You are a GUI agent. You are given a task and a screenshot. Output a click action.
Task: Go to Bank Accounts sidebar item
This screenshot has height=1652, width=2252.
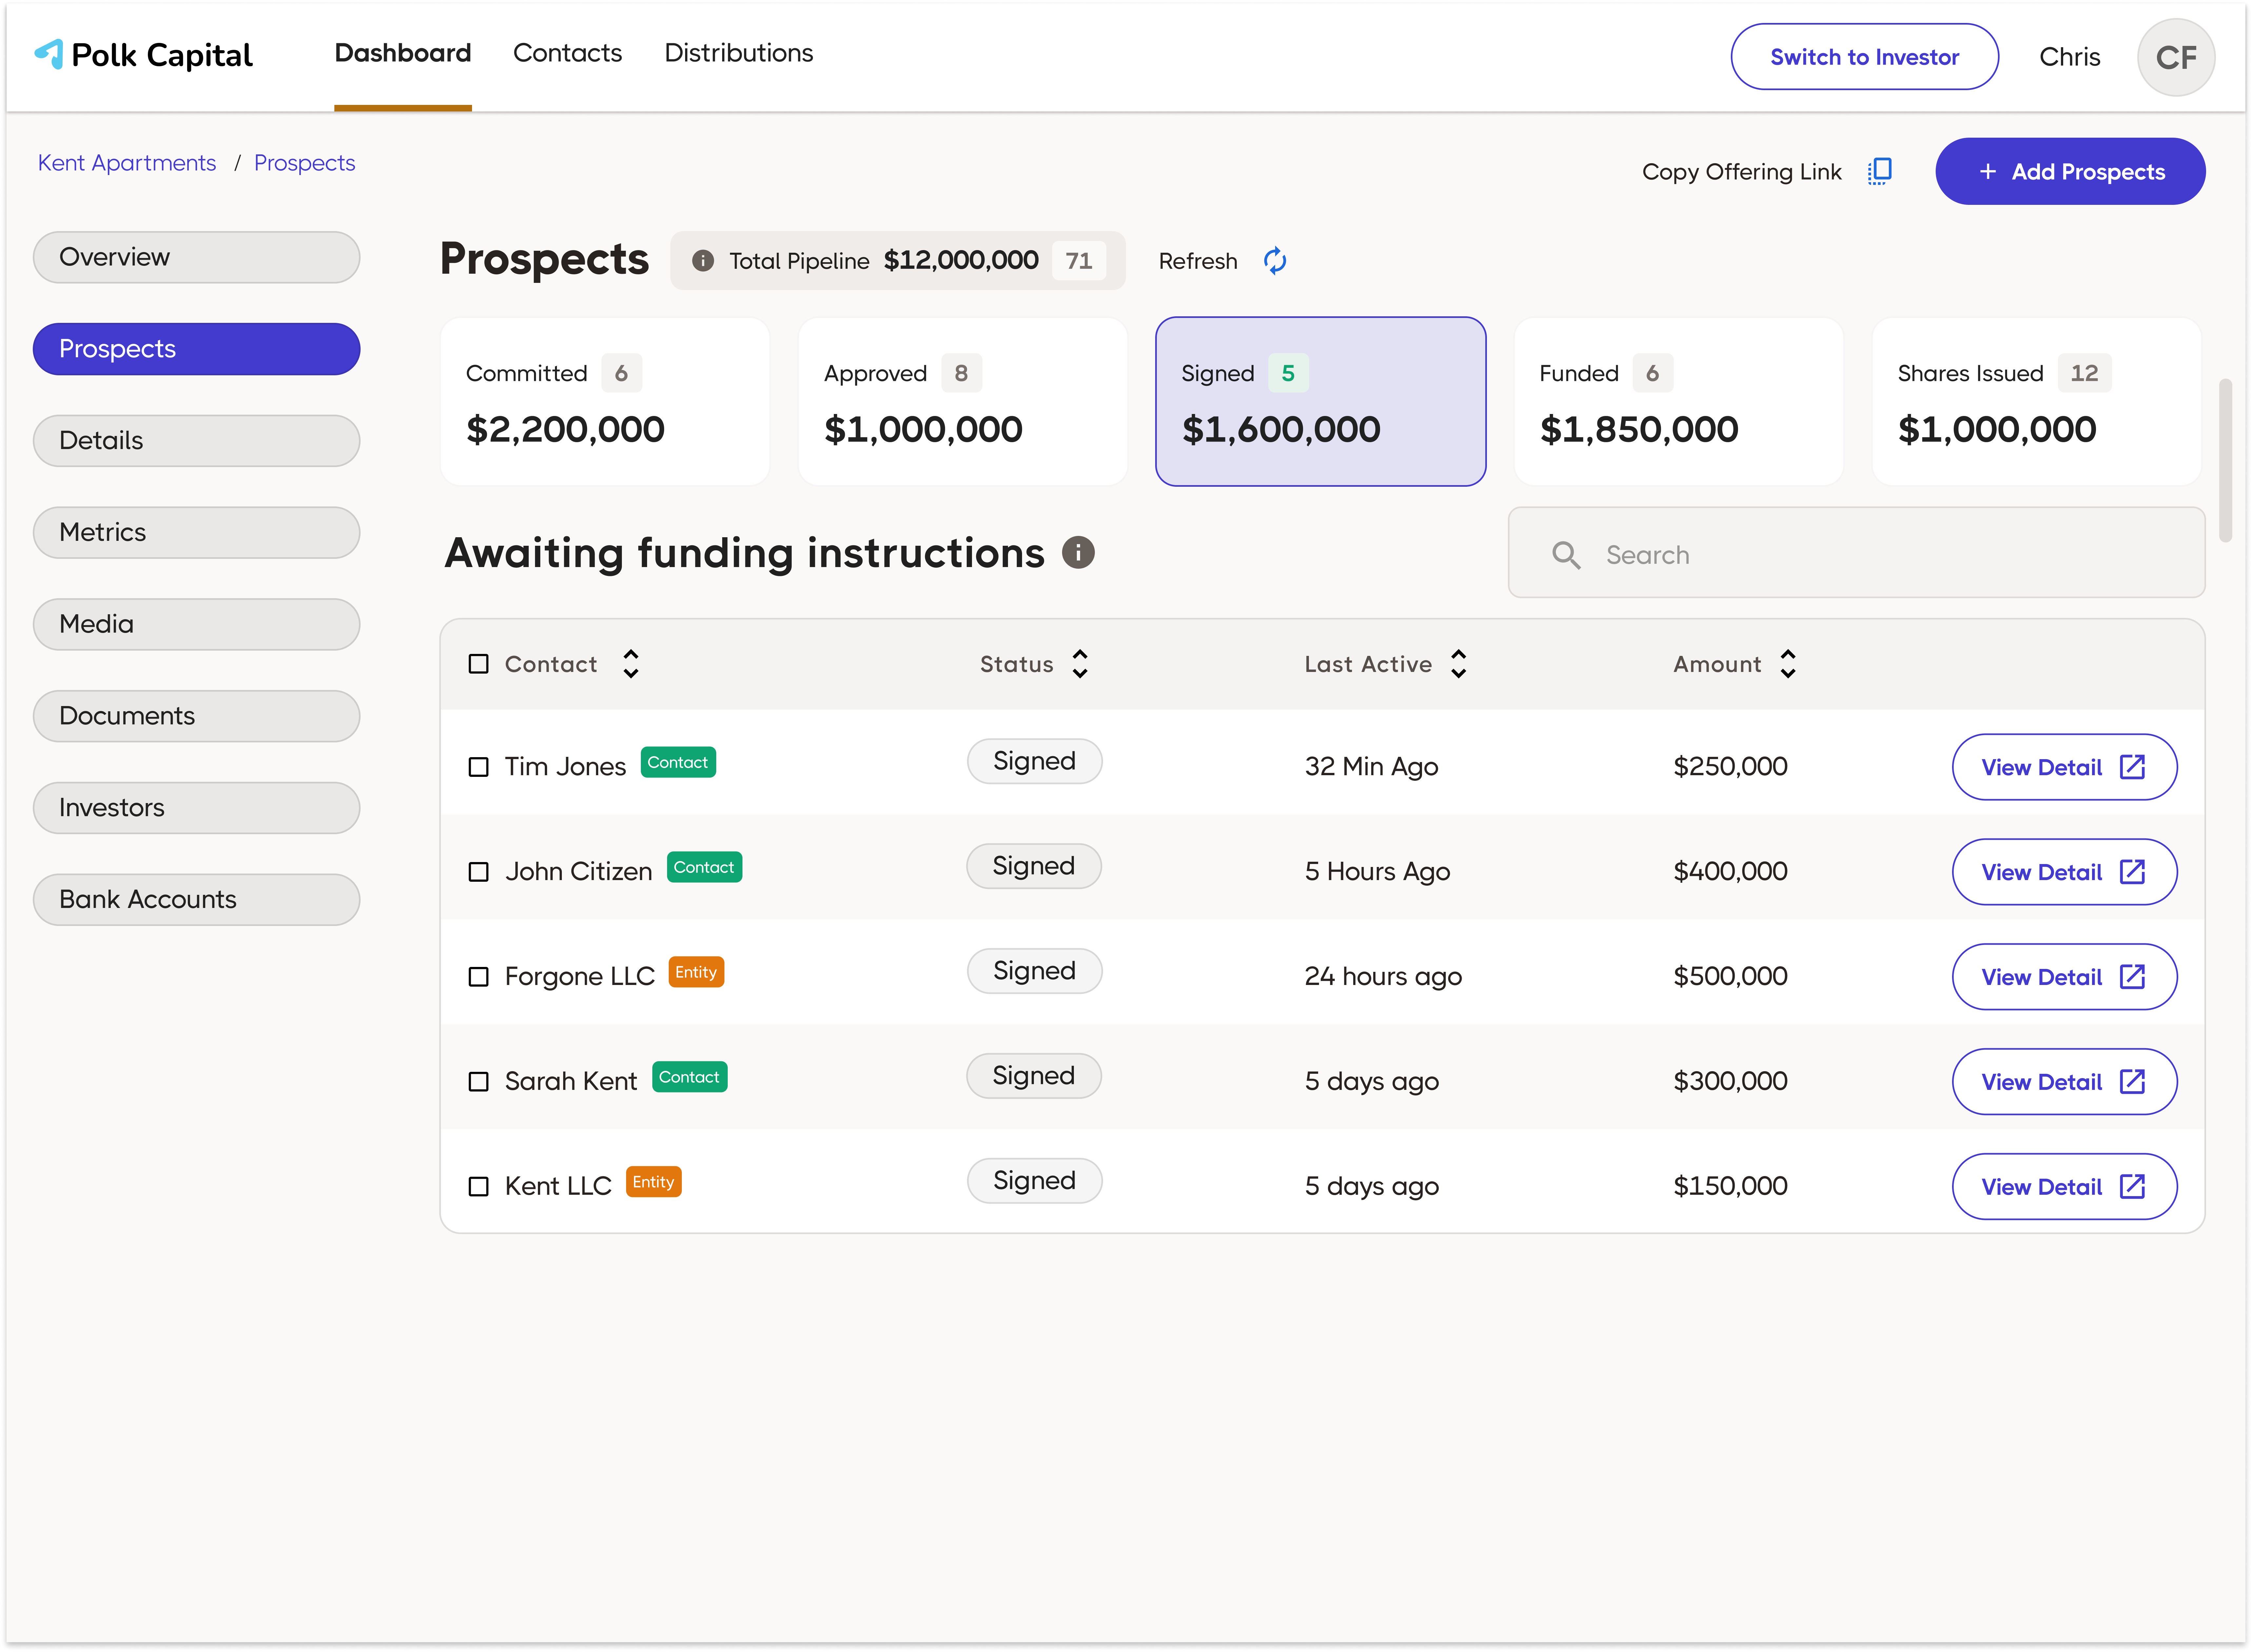click(196, 899)
